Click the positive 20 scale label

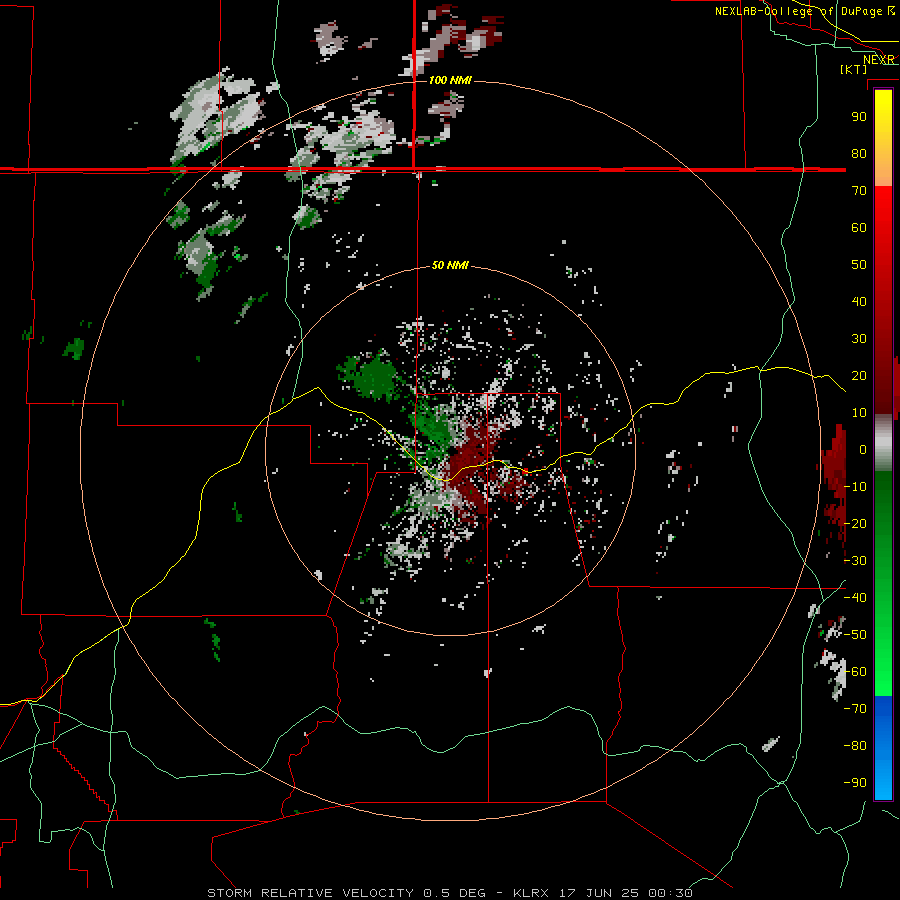pos(859,375)
